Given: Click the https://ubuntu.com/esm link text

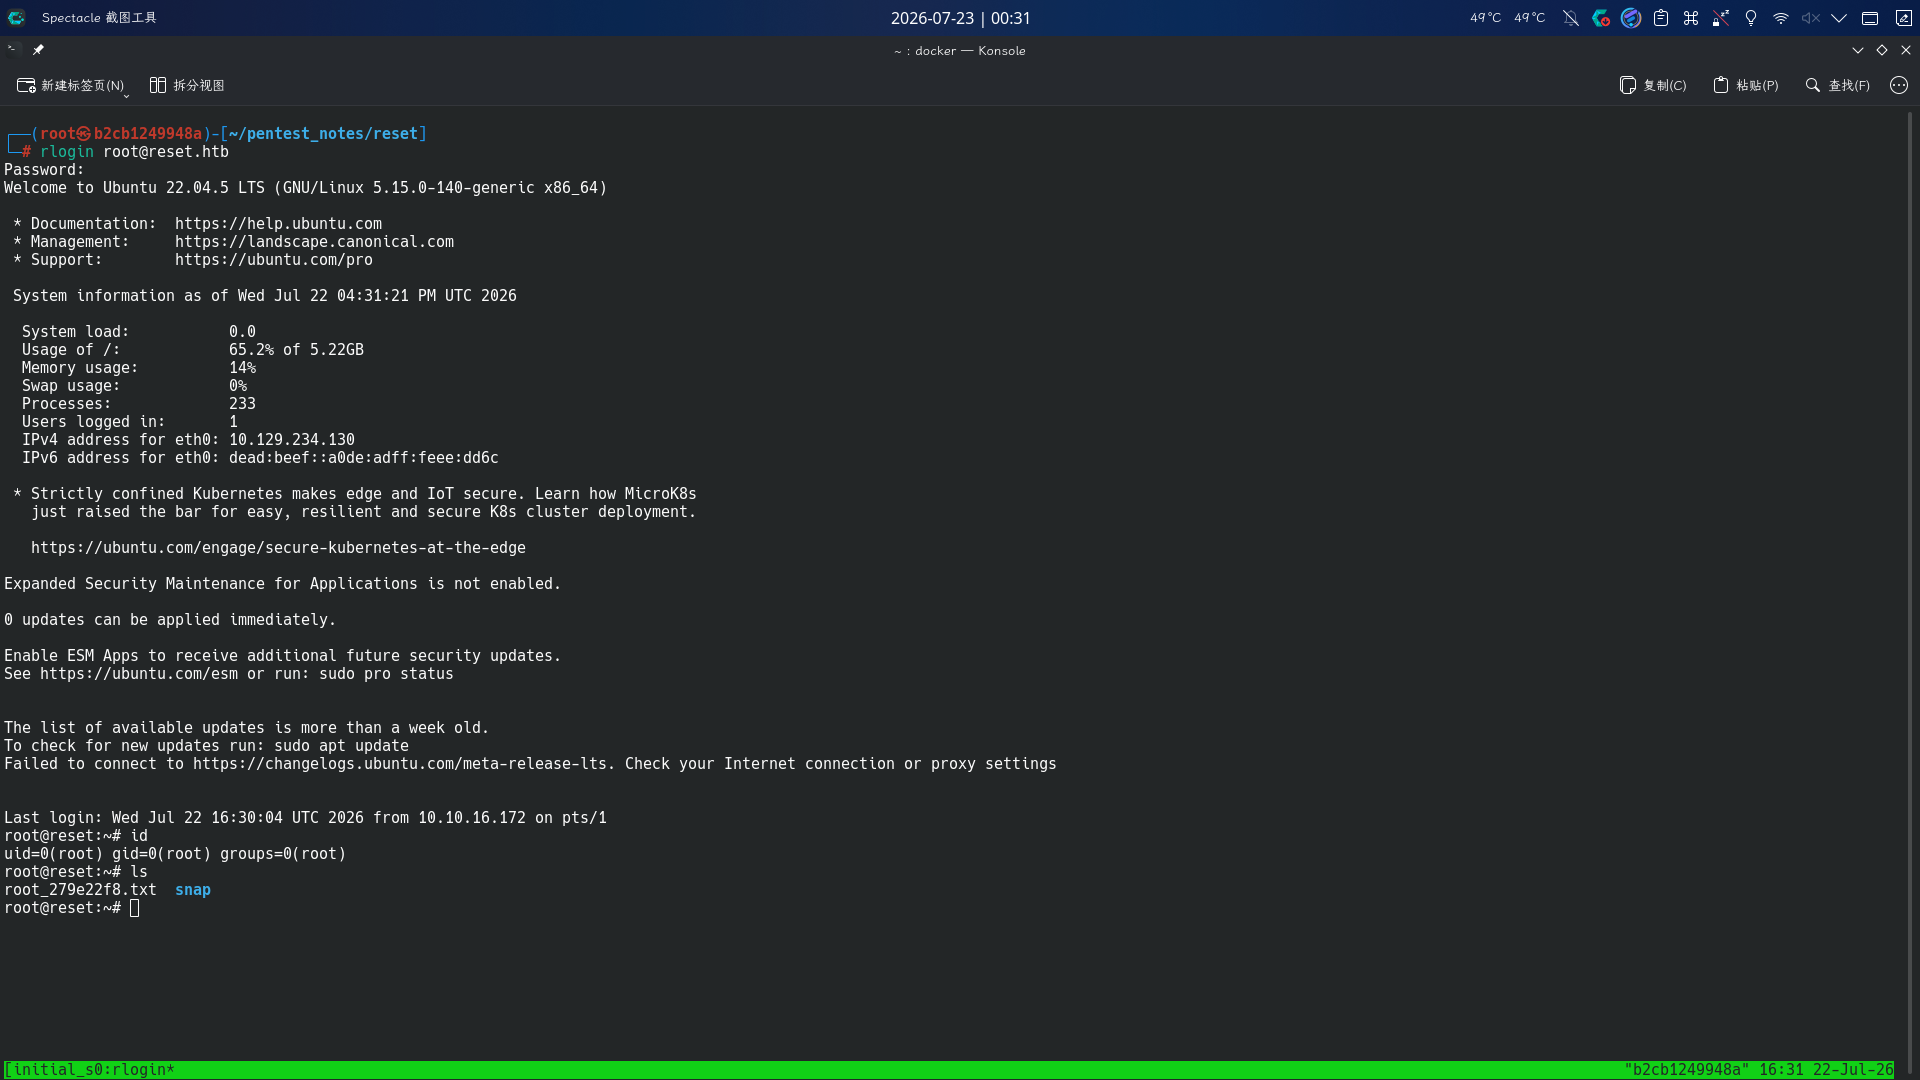Looking at the screenshot, I should pos(139,674).
